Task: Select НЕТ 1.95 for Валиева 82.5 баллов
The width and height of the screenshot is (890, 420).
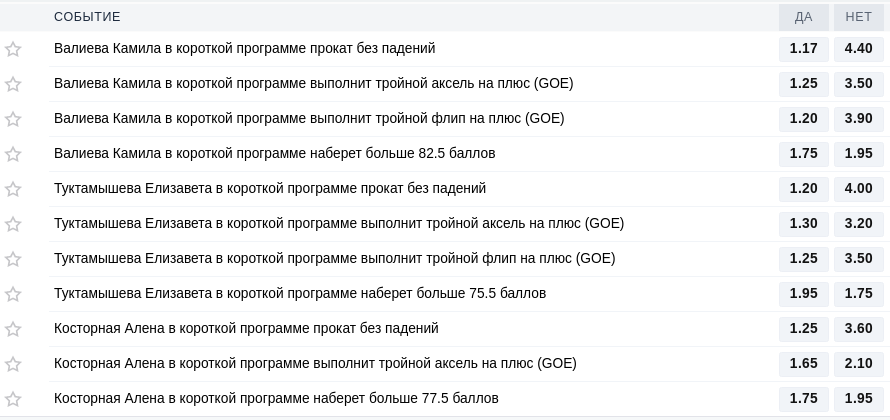Action: point(858,154)
